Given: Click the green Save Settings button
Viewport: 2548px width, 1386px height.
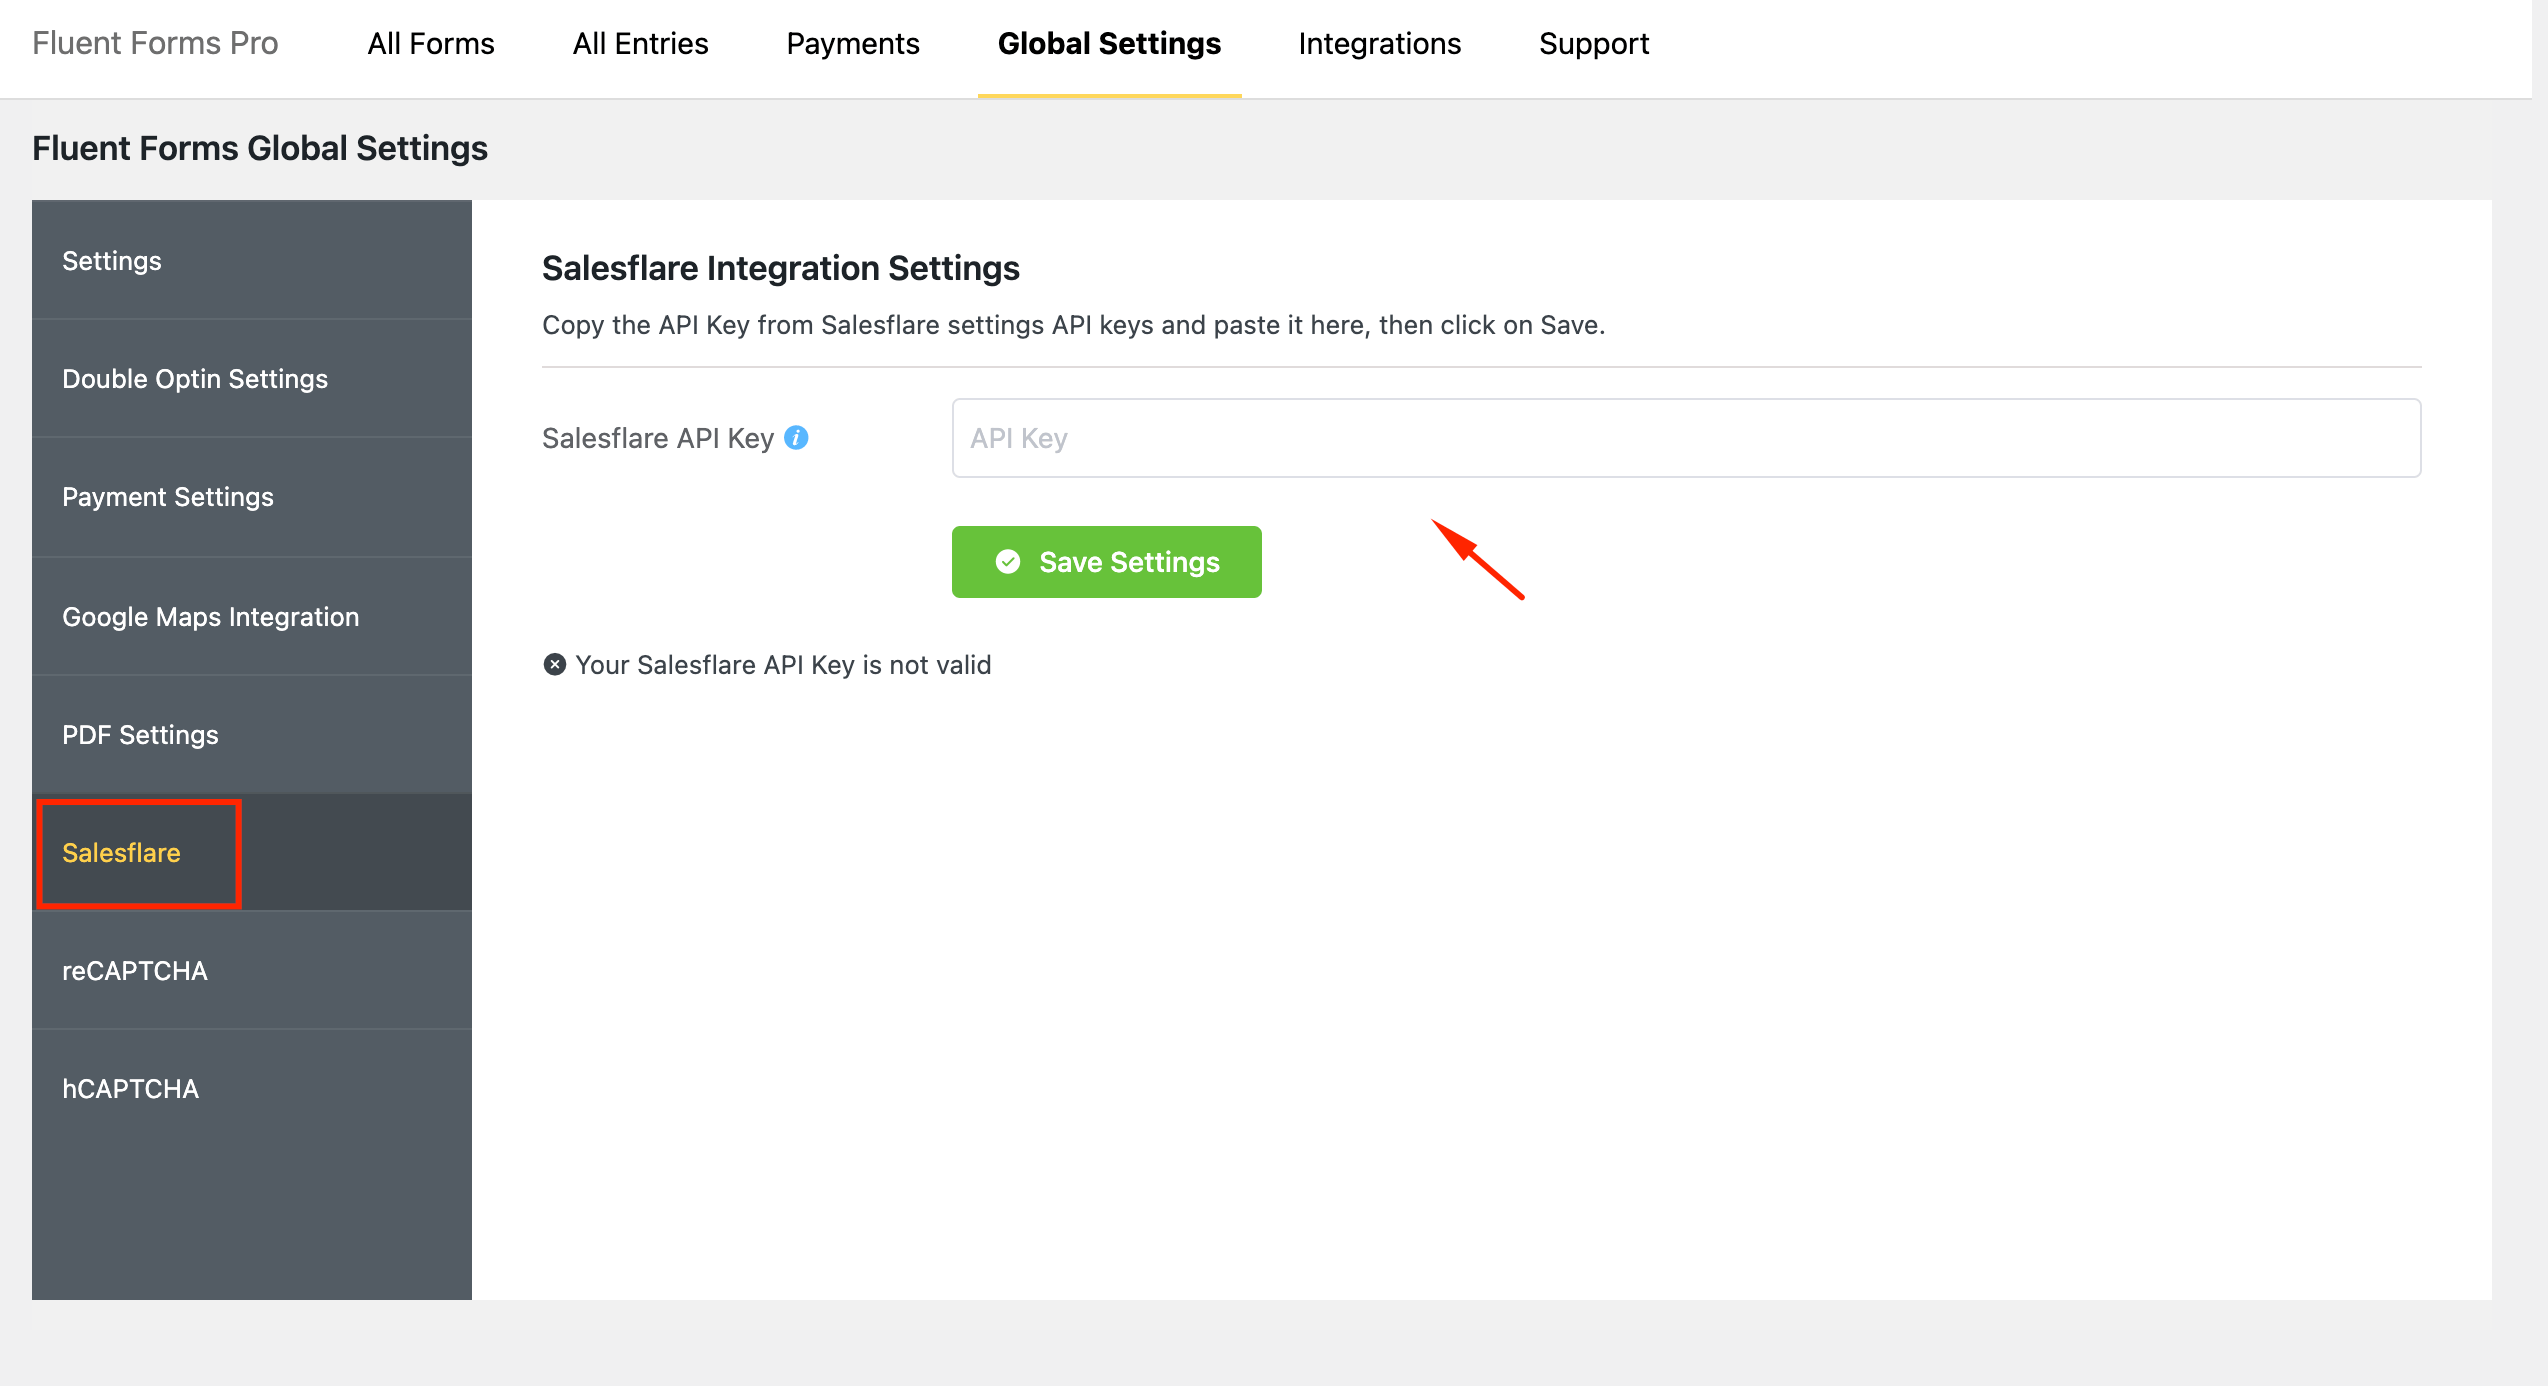Looking at the screenshot, I should [1106, 562].
